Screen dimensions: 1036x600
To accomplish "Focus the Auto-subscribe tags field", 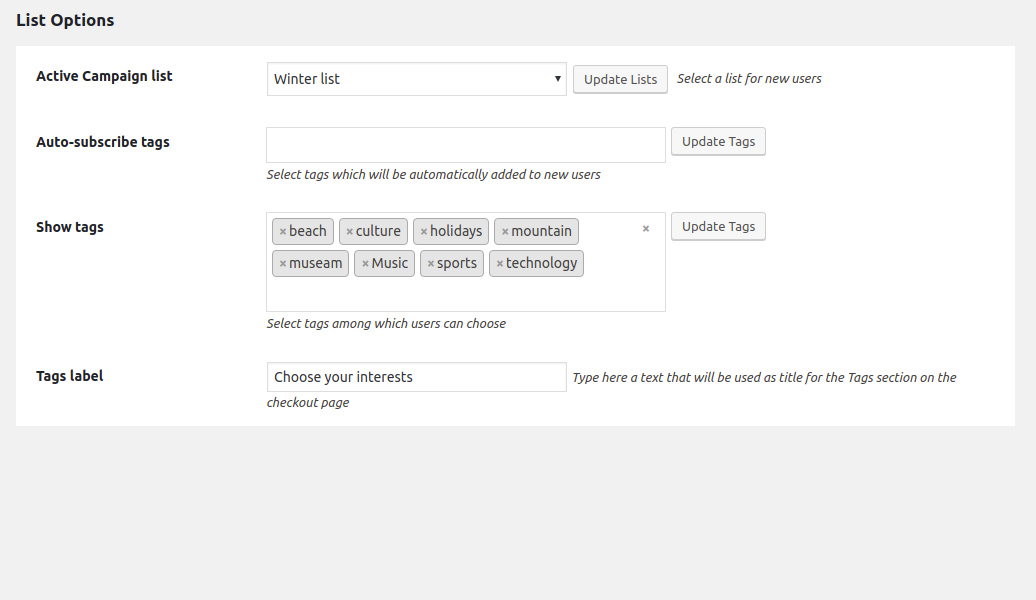I will [465, 144].
